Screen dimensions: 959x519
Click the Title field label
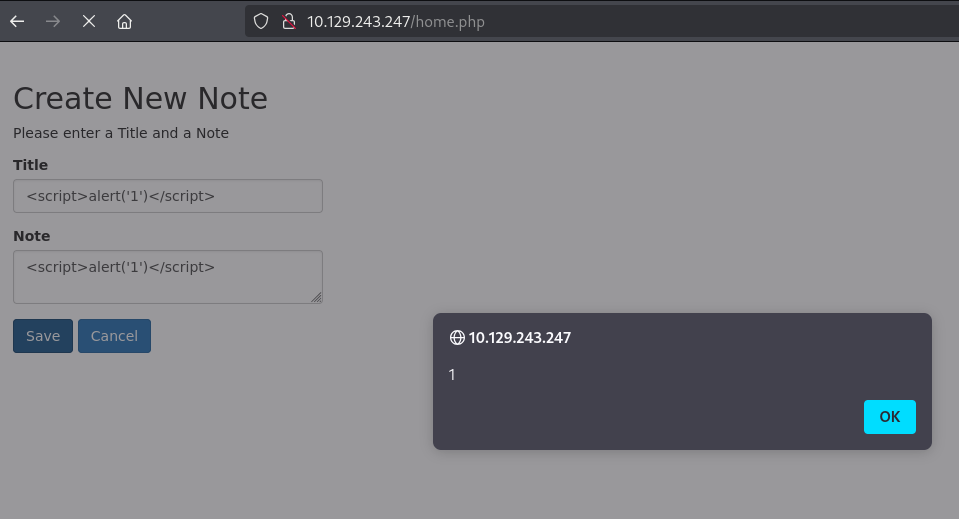pyautogui.click(x=31, y=165)
